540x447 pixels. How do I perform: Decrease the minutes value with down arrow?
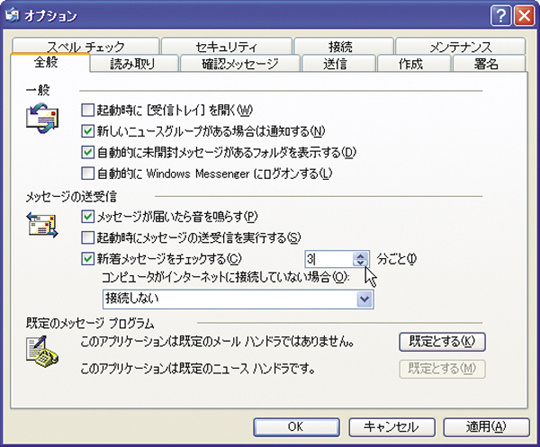pyautogui.click(x=361, y=263)
